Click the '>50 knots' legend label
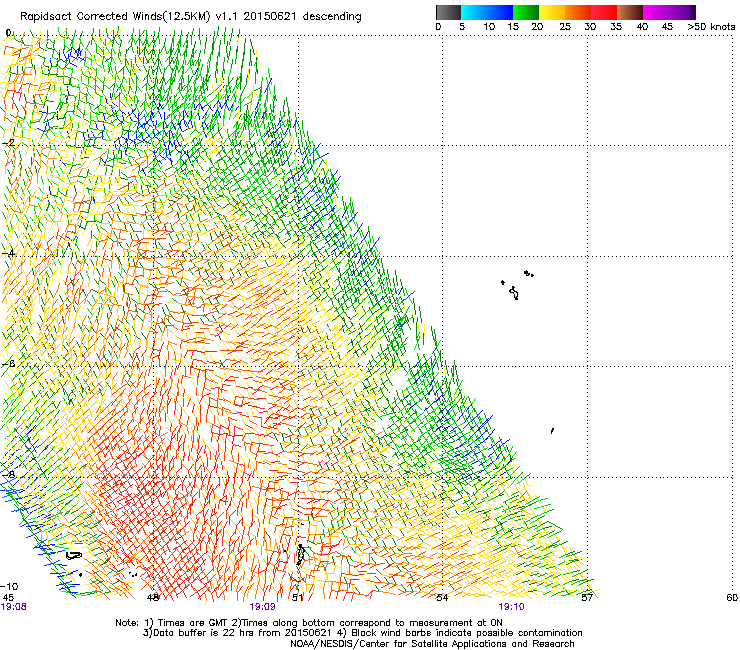This screenshot has height=650, width=740. (711, 27)
